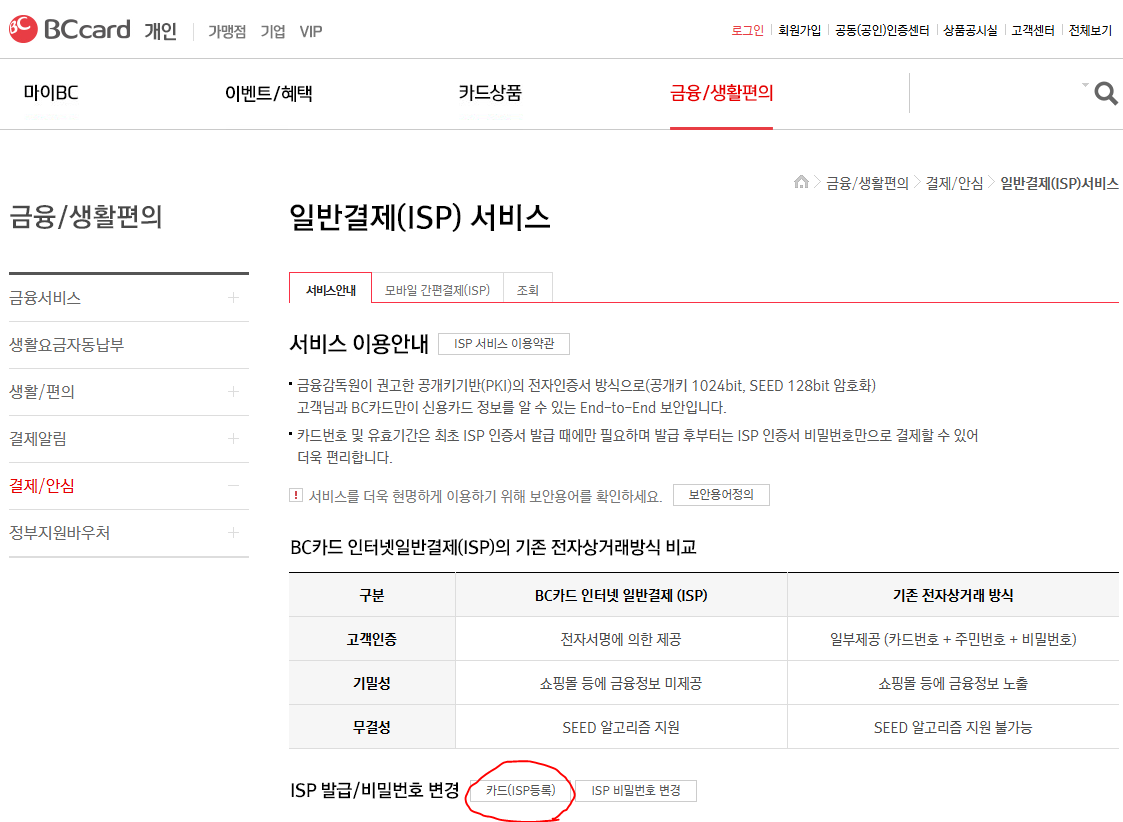Open the 이벤트/혜택 menu
Image resolution: width=1123 pixels, height=822 pixels.
coord(268,93)
